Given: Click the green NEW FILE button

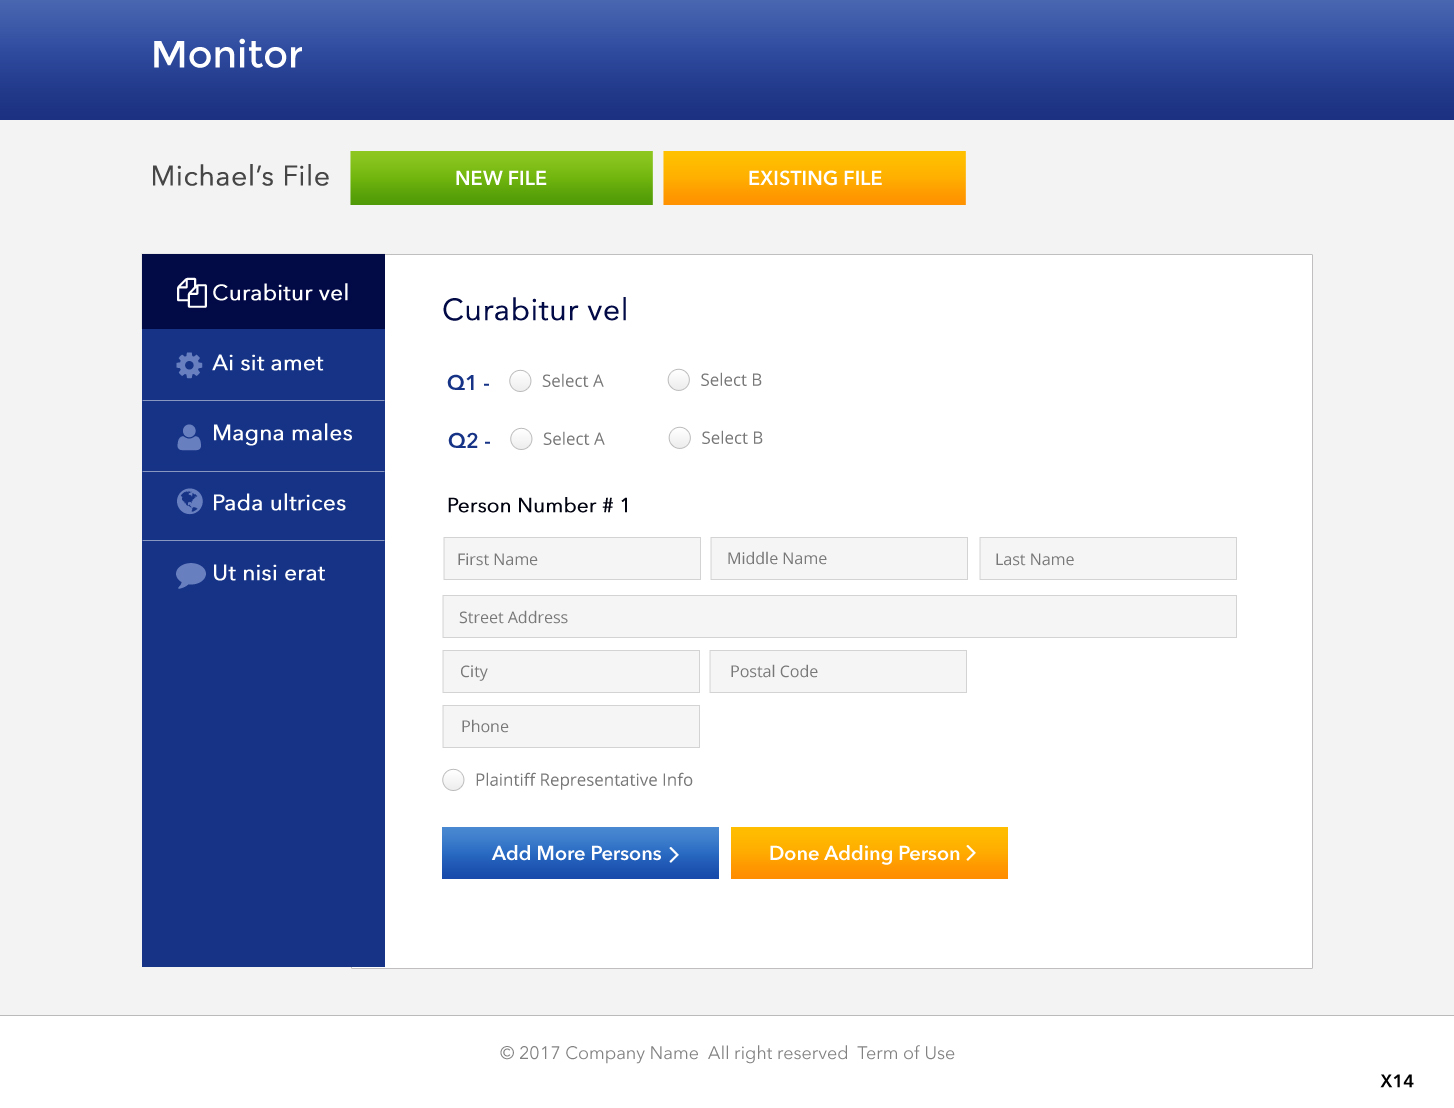Looking at the screenshot, I should point(501,178).
